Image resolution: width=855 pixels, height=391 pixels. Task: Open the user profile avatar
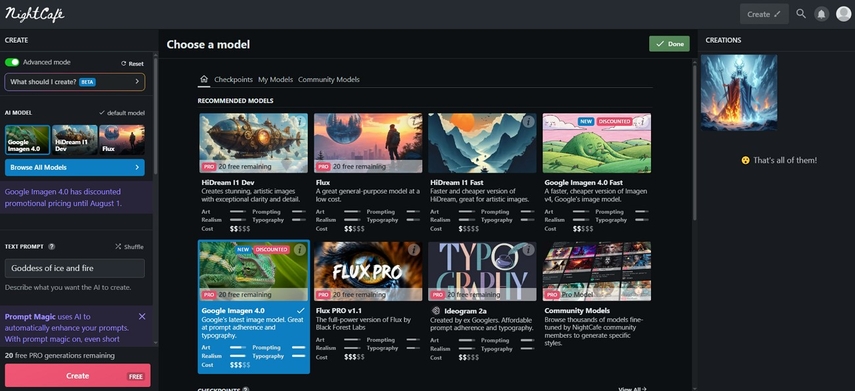pos(843,14)
